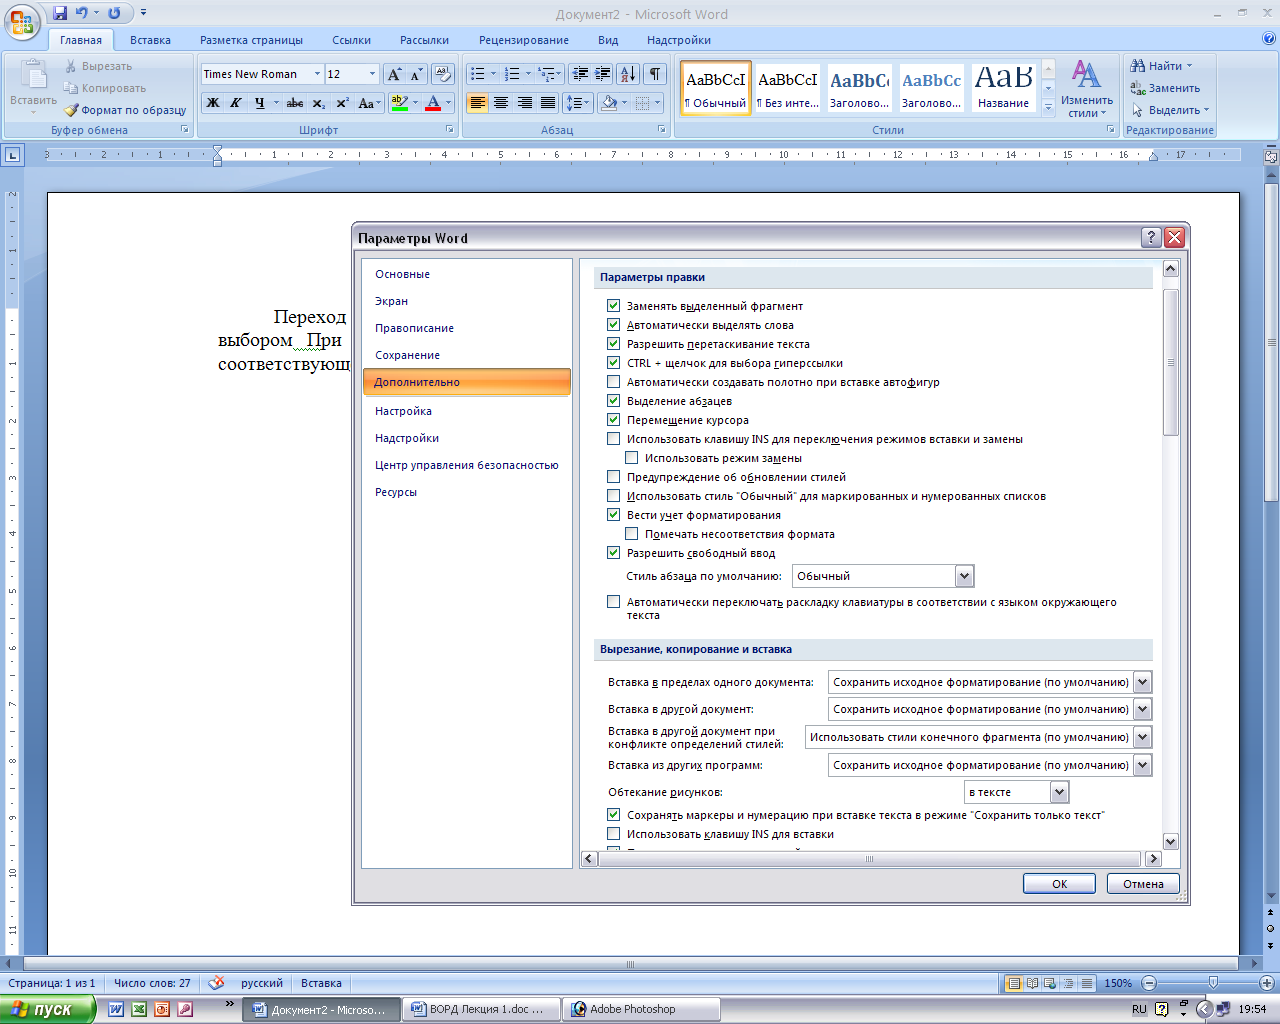Click the bulleted list icon
Image resolution: width=1280 pixels, height=1024 pixels.
478,74
